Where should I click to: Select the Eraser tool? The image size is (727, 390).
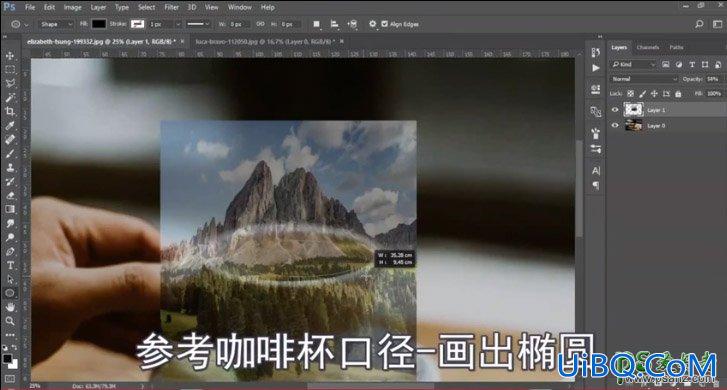pos(10,195)
